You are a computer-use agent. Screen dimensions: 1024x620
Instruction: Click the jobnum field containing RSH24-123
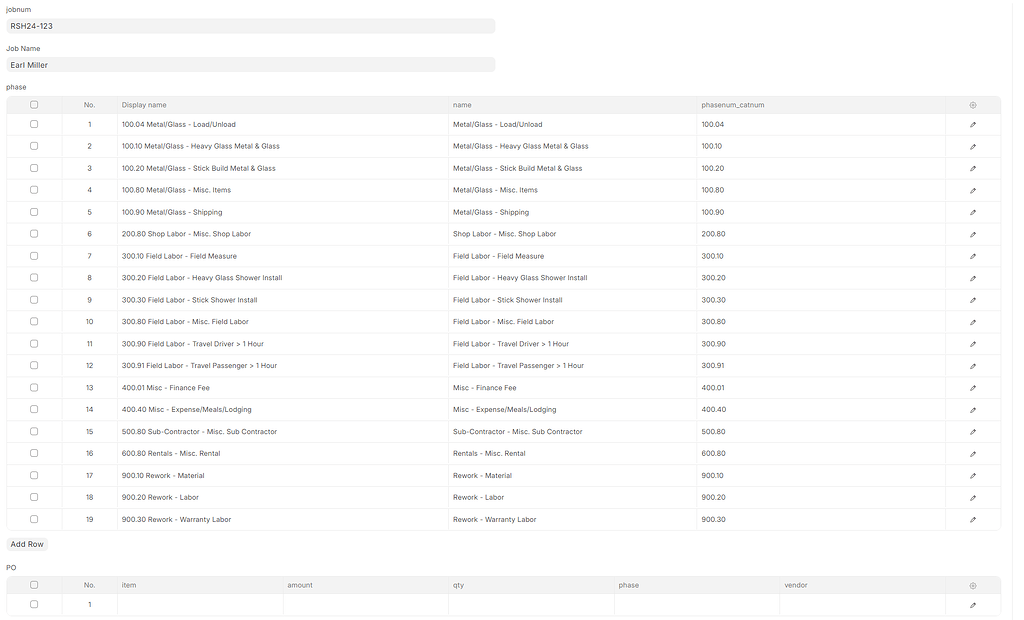[x=248, y=25]
